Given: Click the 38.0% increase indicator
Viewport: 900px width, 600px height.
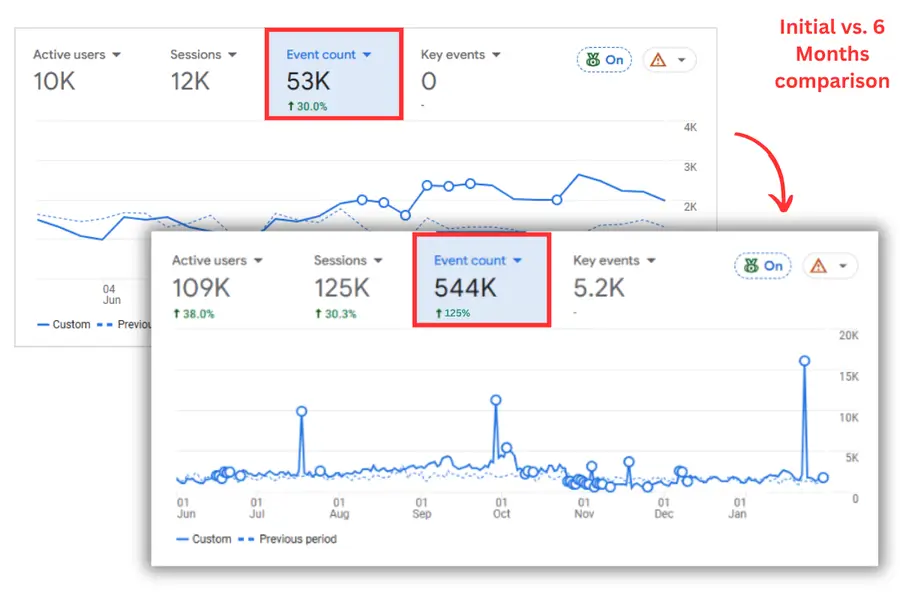Looking at the screenshot, I should point(193,314).
